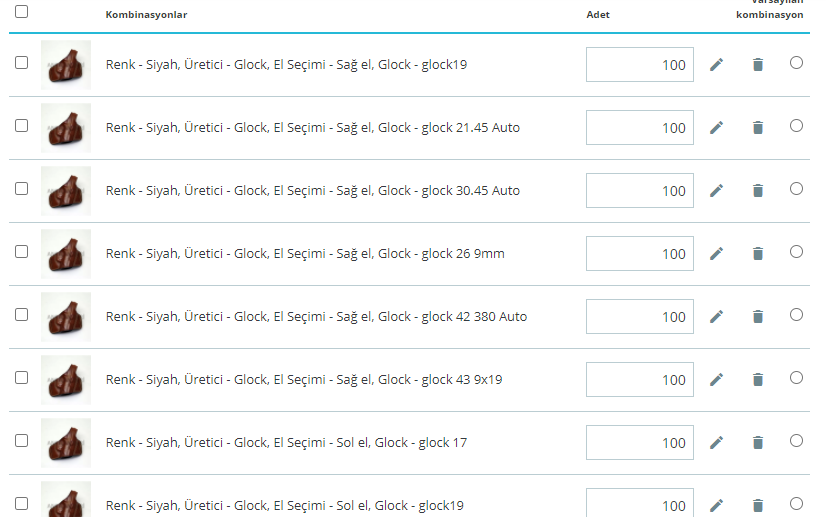Edit the glock 21.45 Auto combination
The width and height of the screenshot is (826, 517).
tap(716, 128)
